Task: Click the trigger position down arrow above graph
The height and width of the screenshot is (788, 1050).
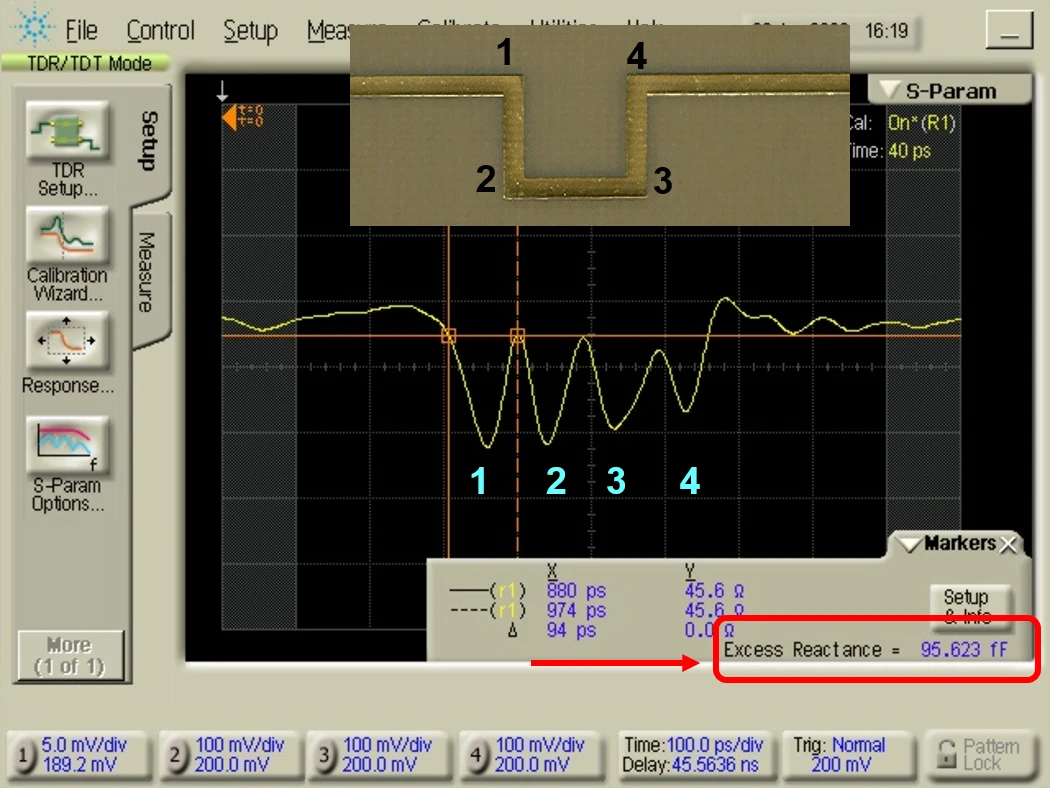Action: (222, 91)
